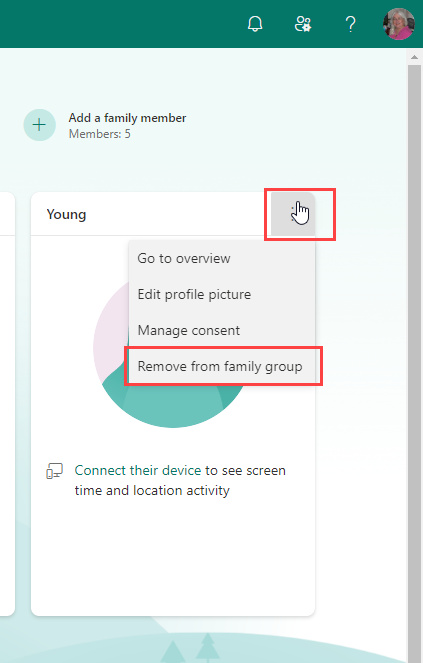Click the Young member name heading

pyautogui.click(x=66, y=214)
